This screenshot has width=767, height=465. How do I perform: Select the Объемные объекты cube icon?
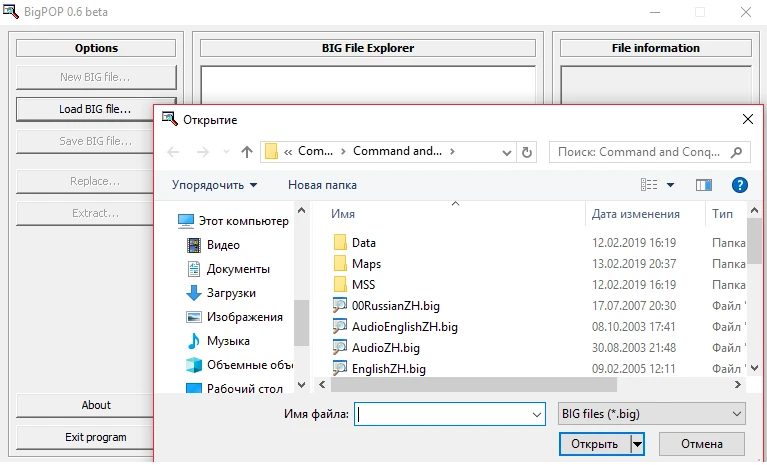point(194,365)
